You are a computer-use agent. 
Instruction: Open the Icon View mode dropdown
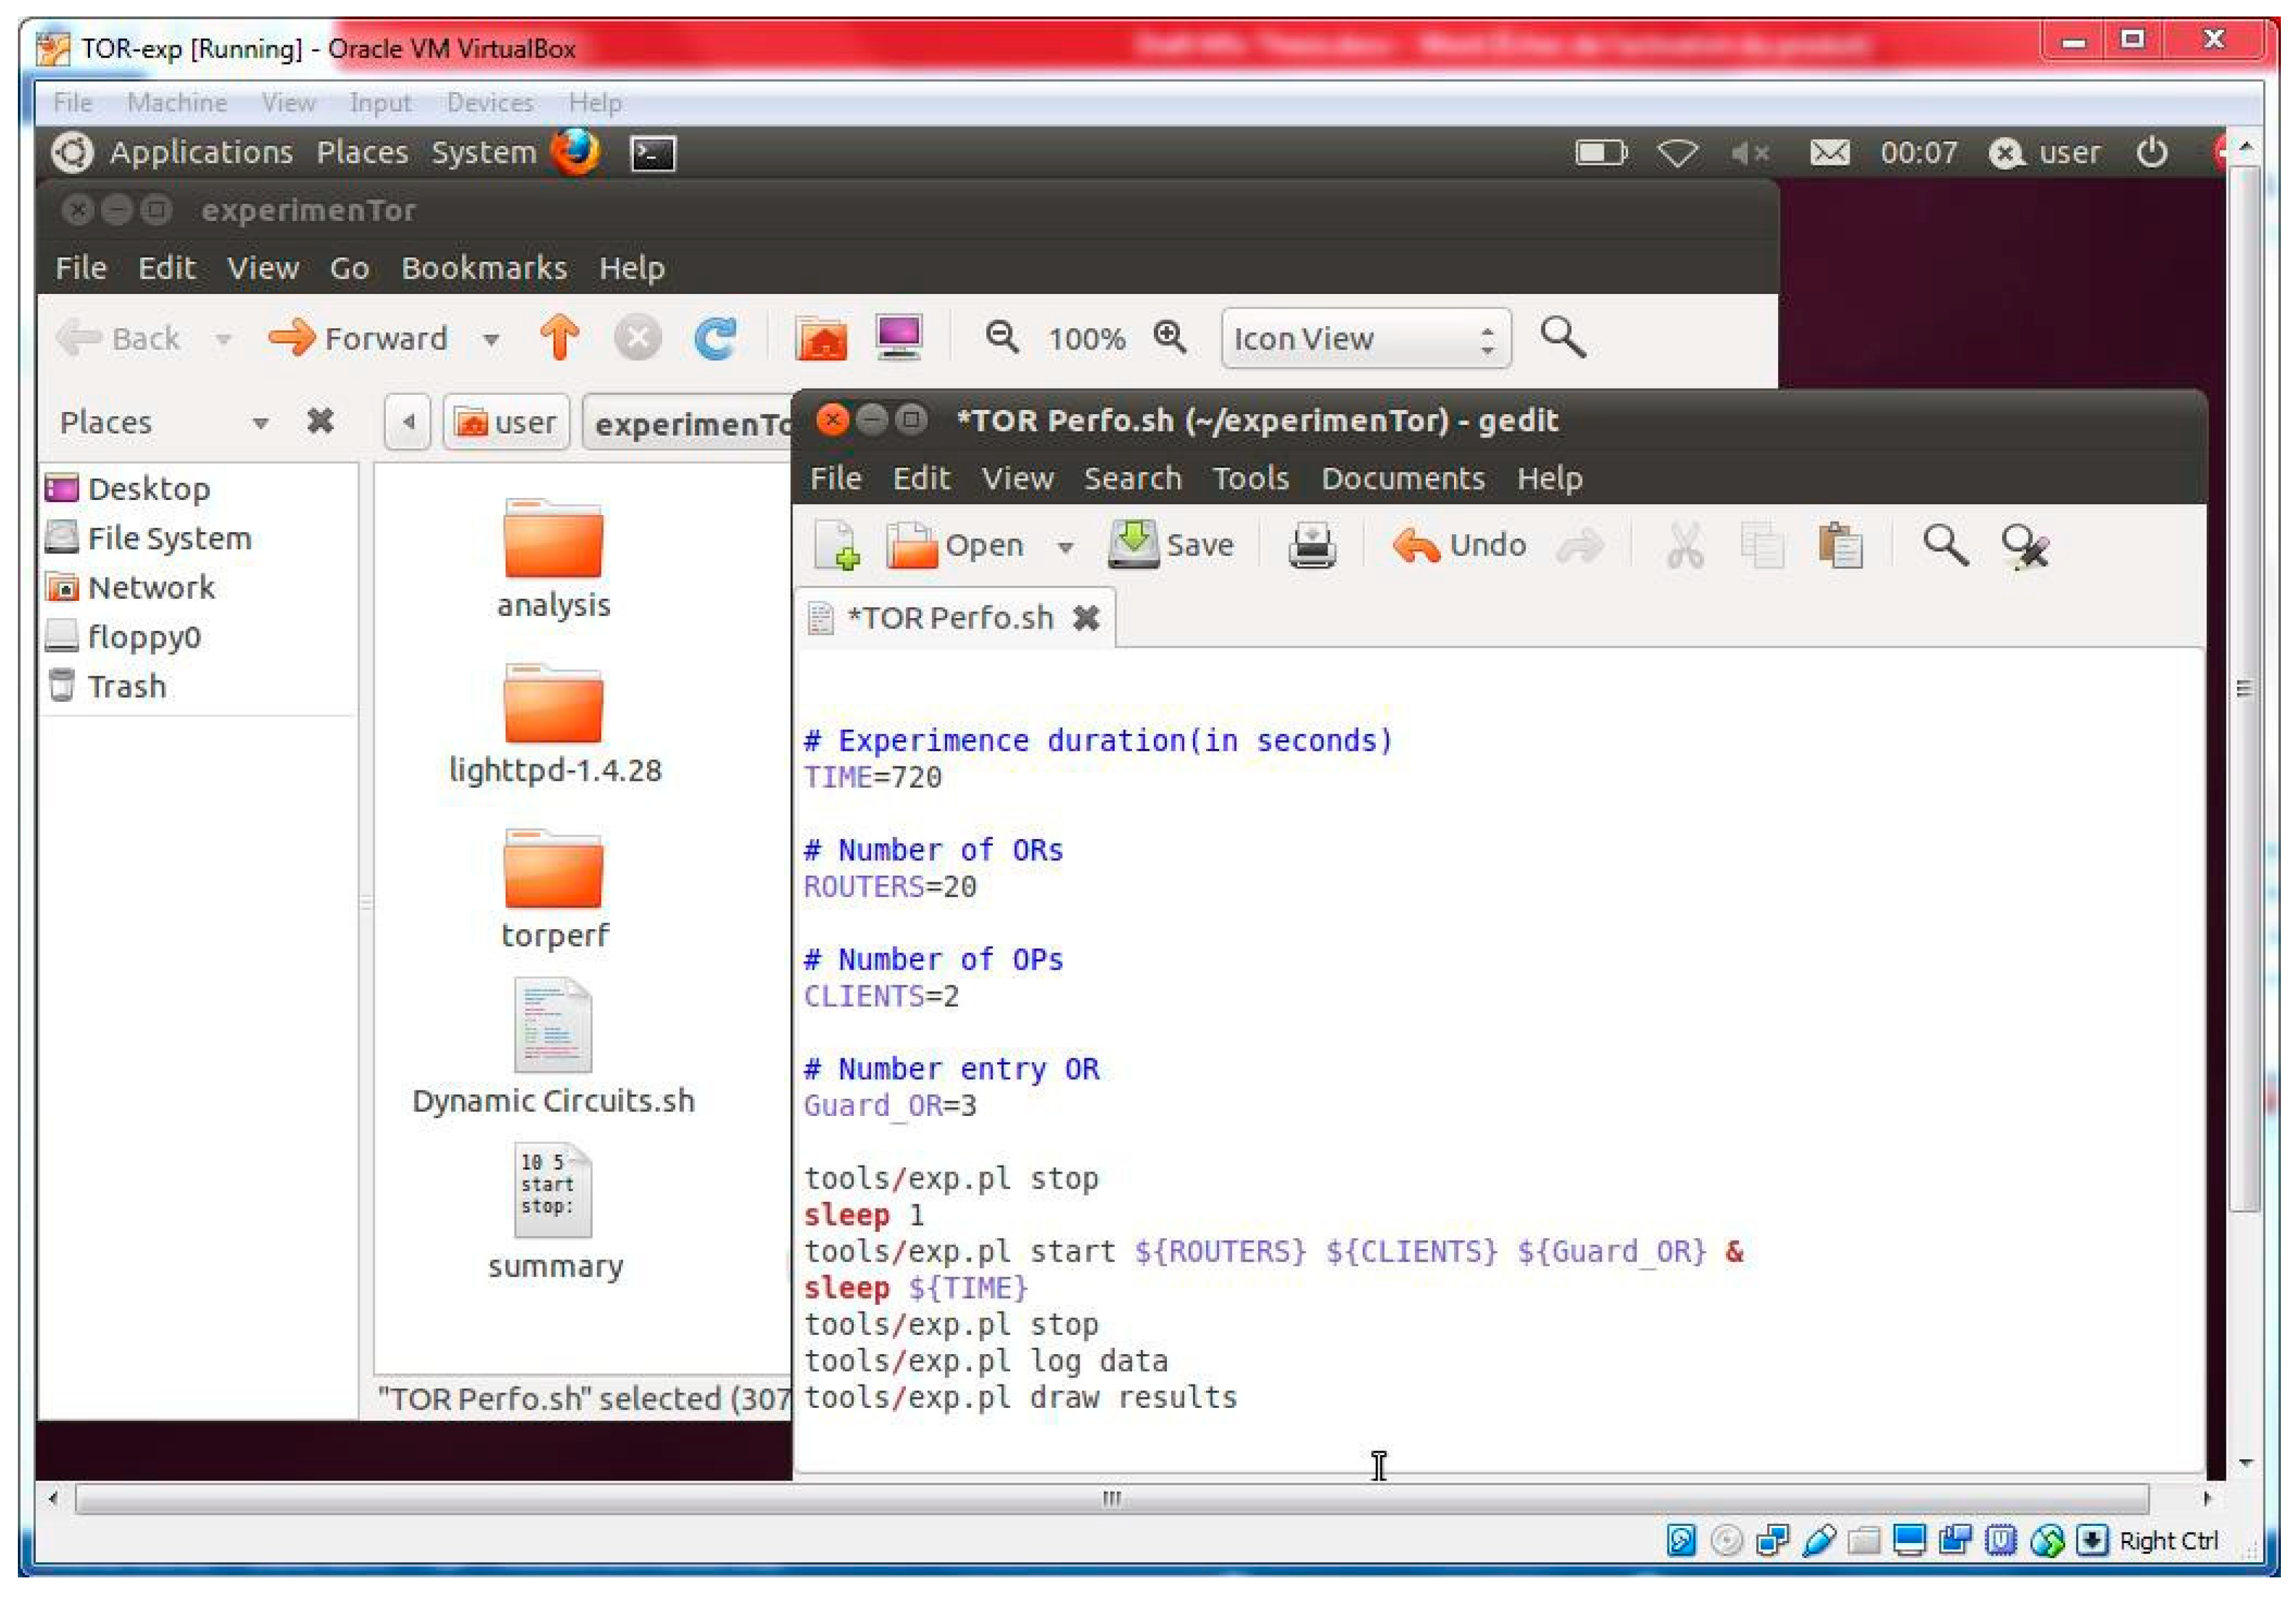1365,339
